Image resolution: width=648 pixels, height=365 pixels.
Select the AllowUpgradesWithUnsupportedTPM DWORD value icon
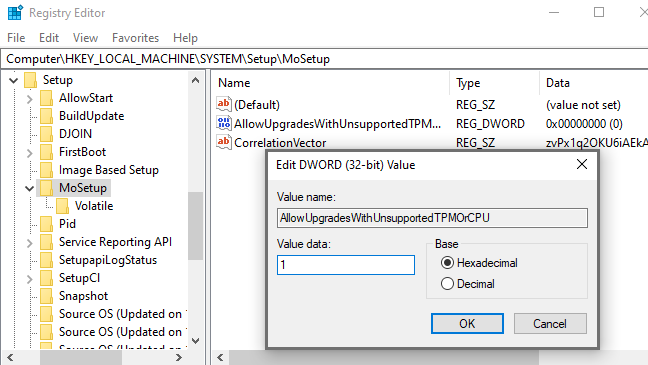224,123
